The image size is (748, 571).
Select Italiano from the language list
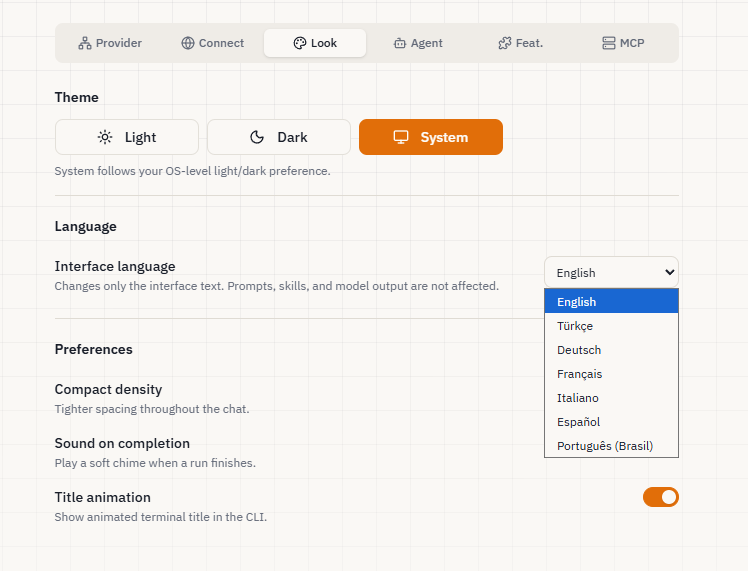point(612,398)
